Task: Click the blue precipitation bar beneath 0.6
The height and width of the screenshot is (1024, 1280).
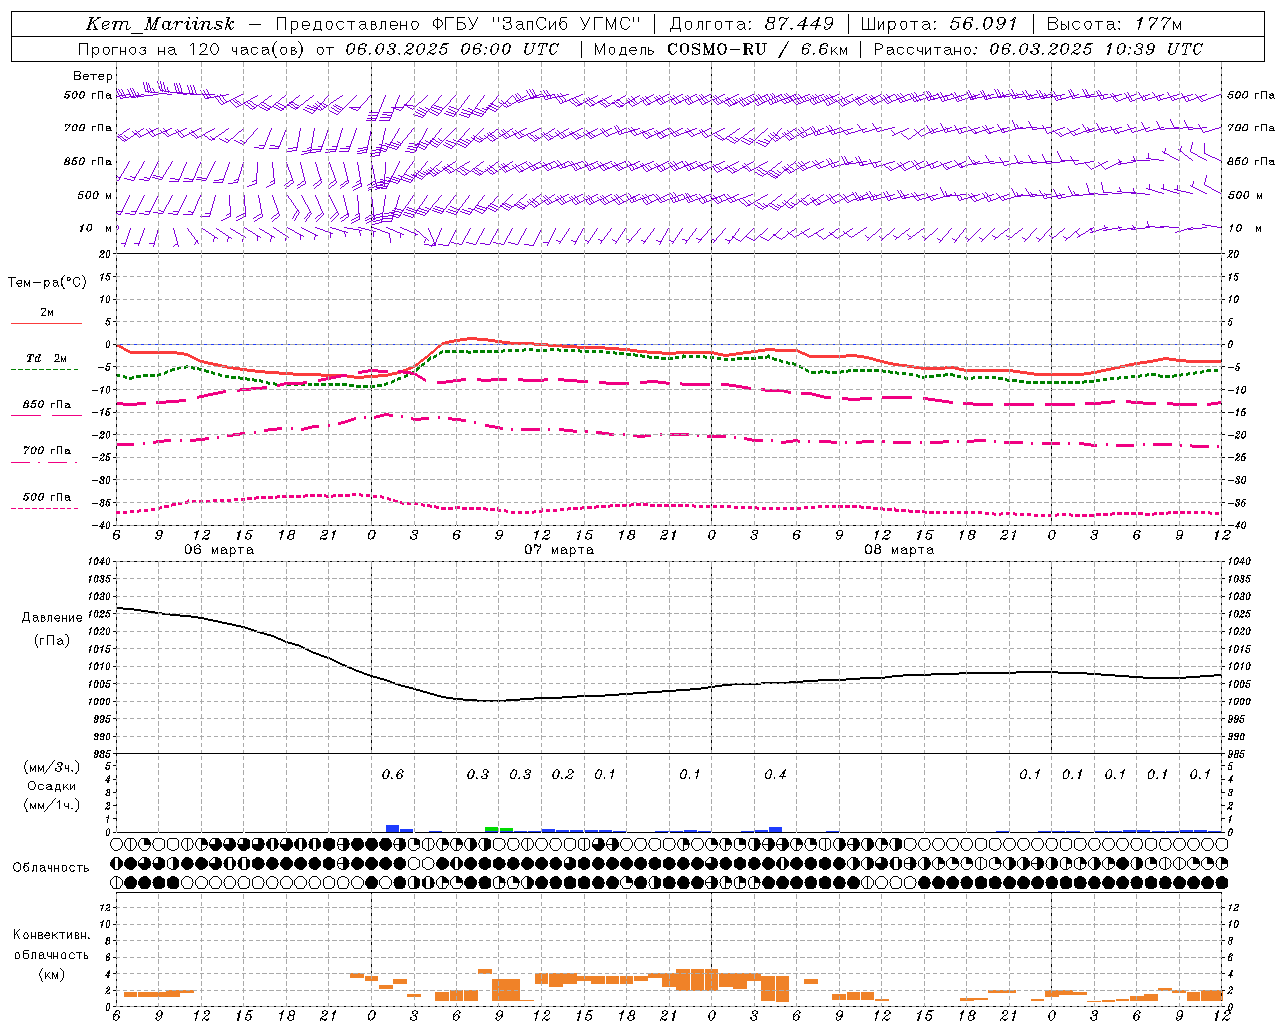Action: pyautogui.click(x=393, y=828)
